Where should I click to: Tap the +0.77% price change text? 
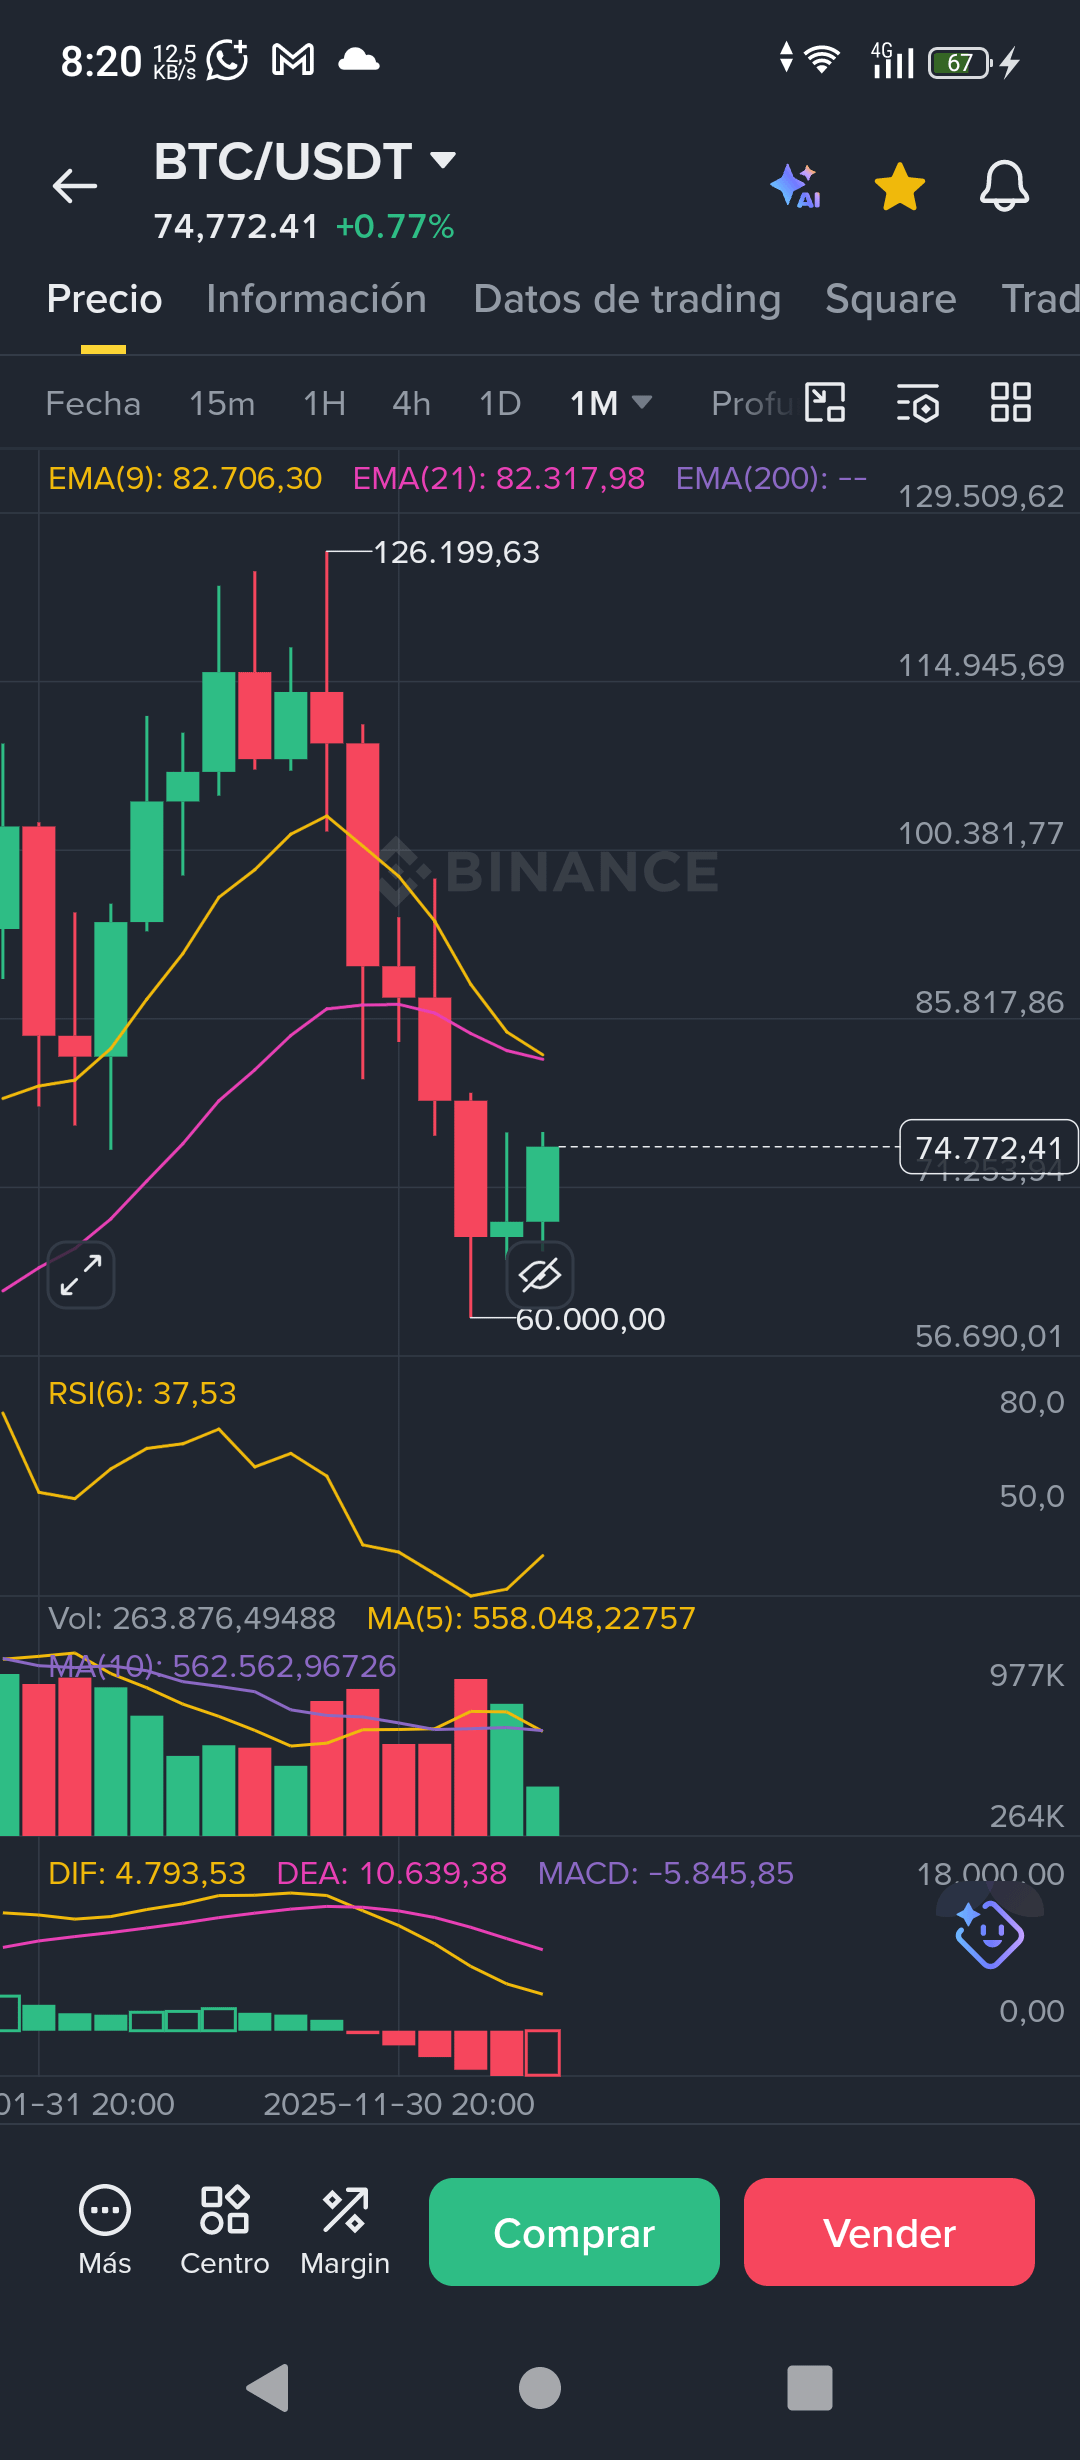pyautogui.click(x=395, y=227)
